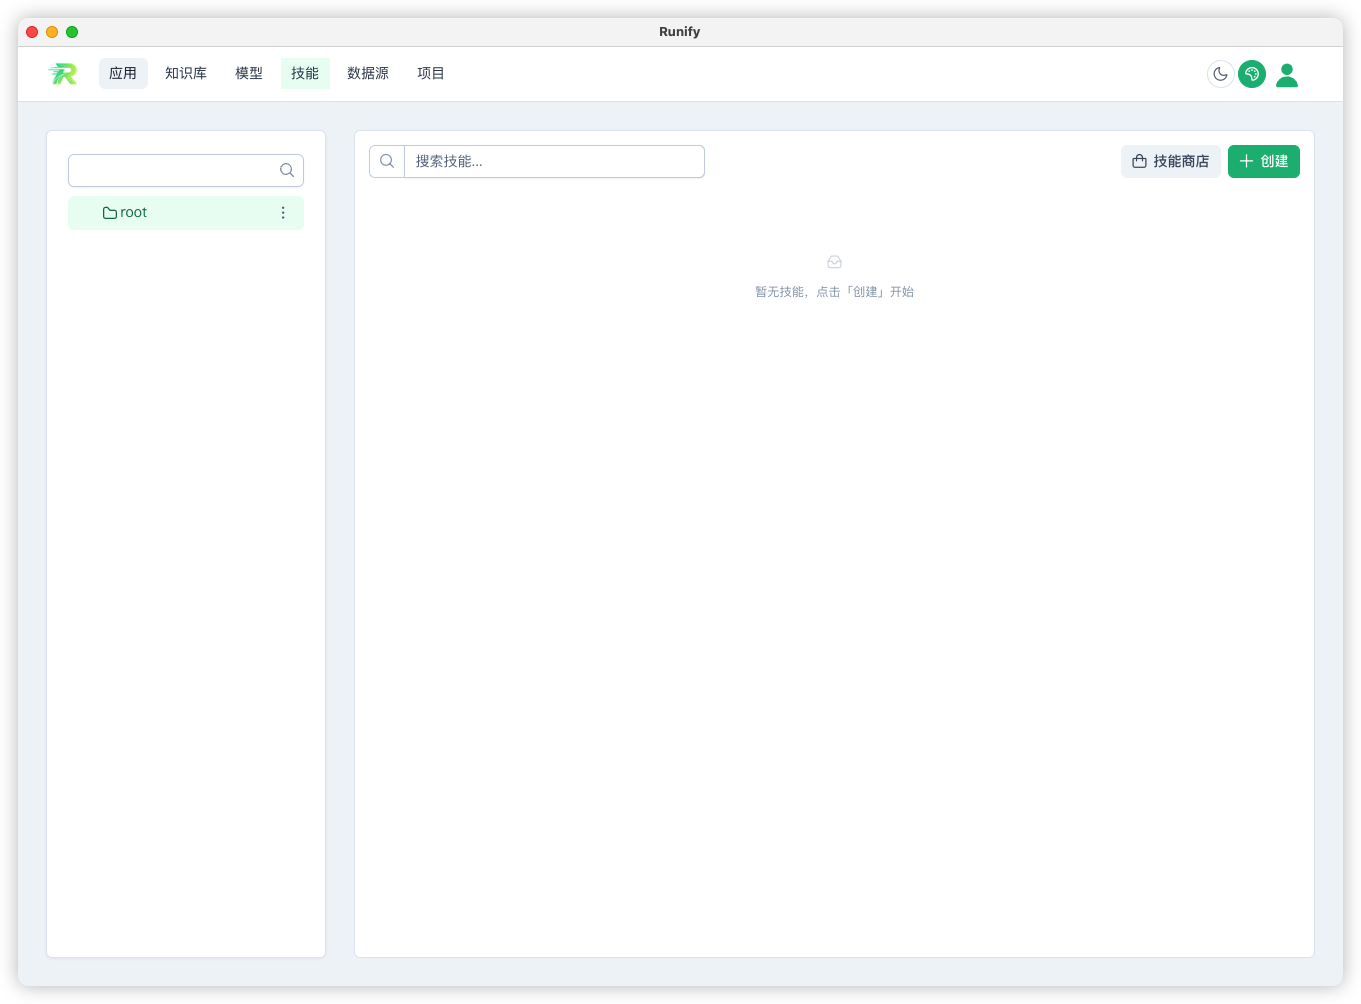Screen dimensions: 1361x1004
Task: Click the empty inbox icon
Action: coord(834,262)
